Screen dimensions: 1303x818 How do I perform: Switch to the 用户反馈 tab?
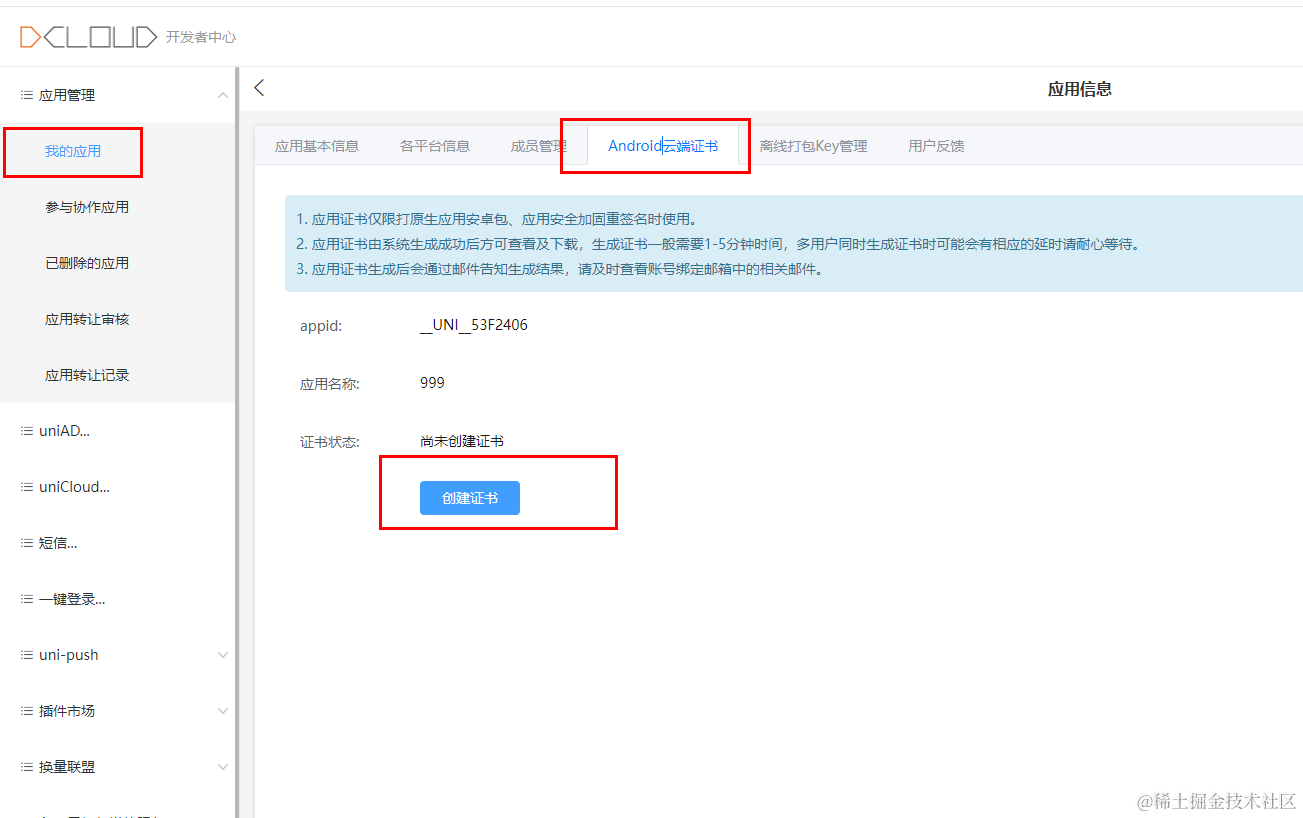click(936, 146)
